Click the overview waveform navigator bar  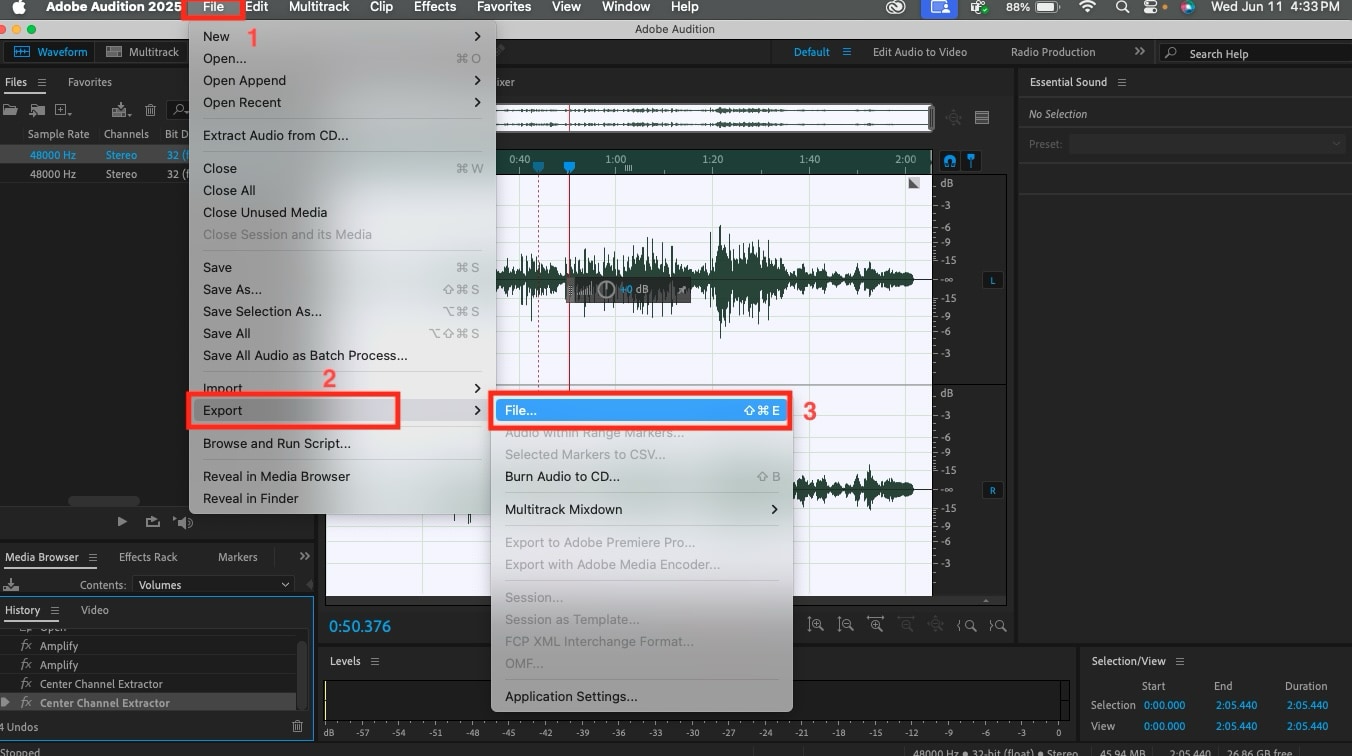[714, 118]
